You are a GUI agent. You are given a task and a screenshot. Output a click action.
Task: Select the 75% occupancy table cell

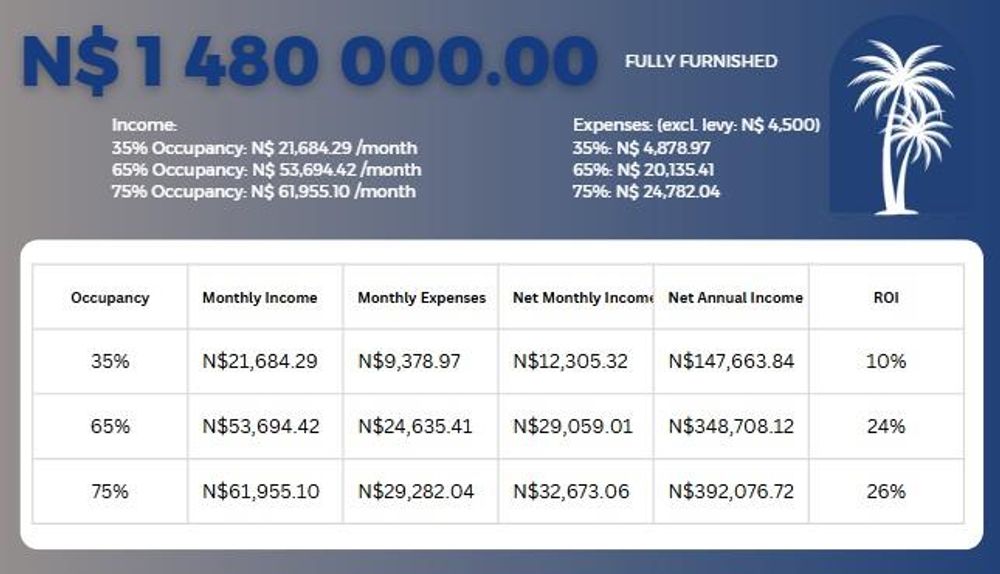[x=110, y=491]
